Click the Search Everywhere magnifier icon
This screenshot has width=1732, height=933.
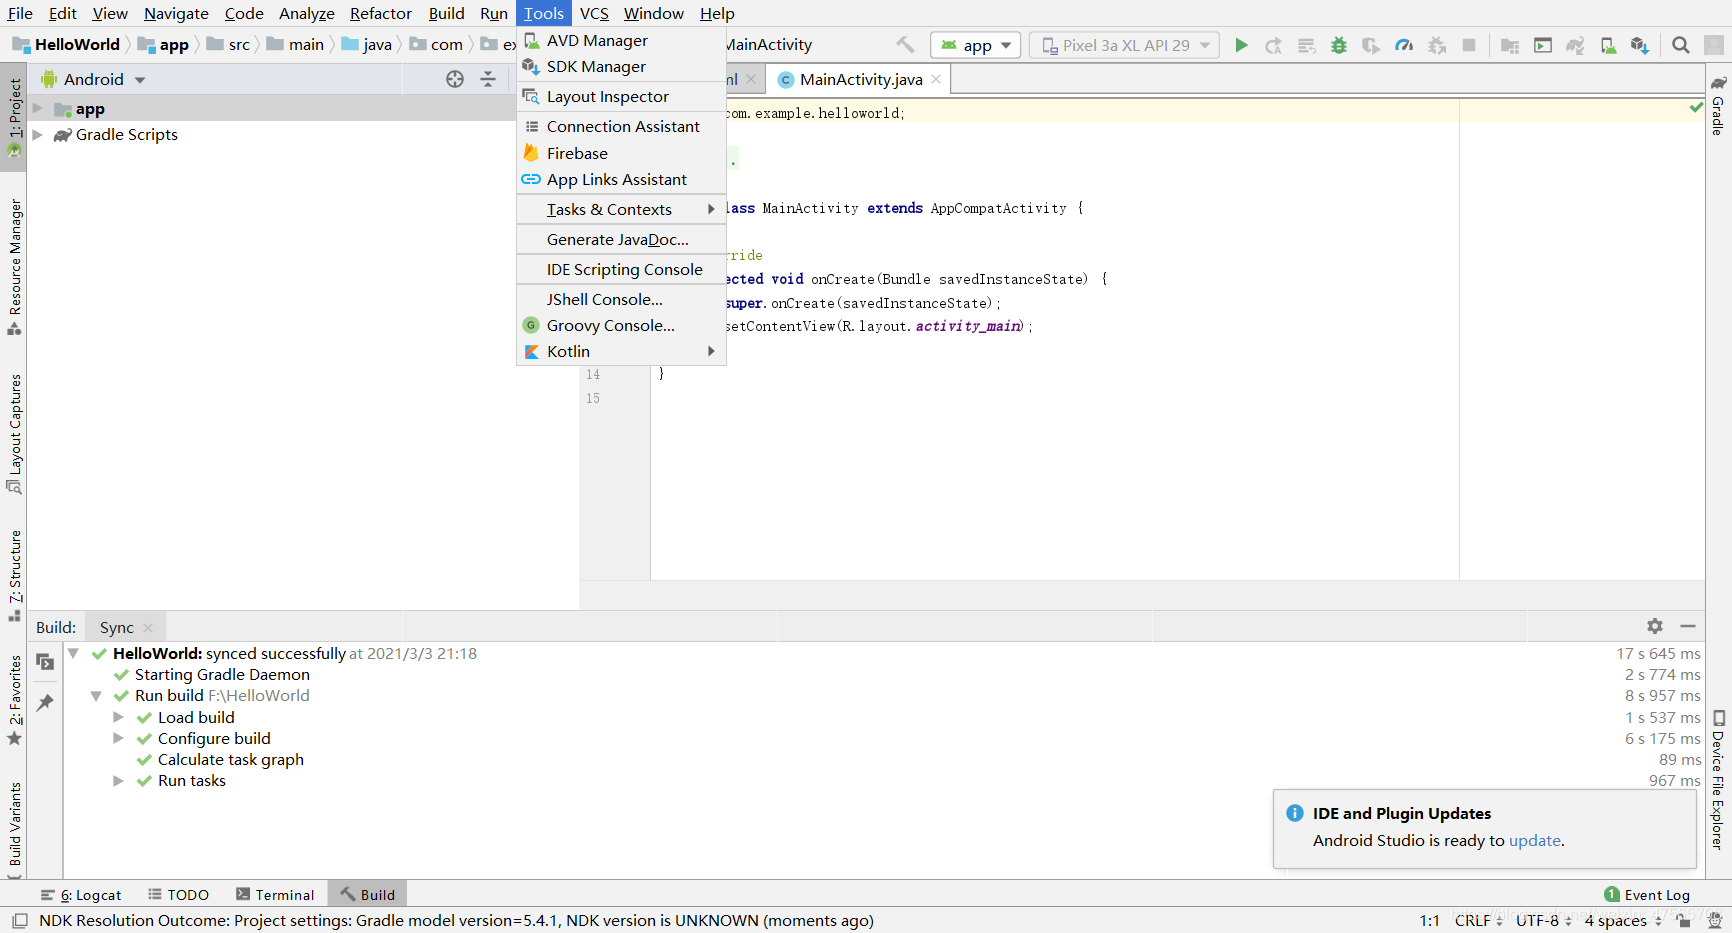[x=1681, y=45]
